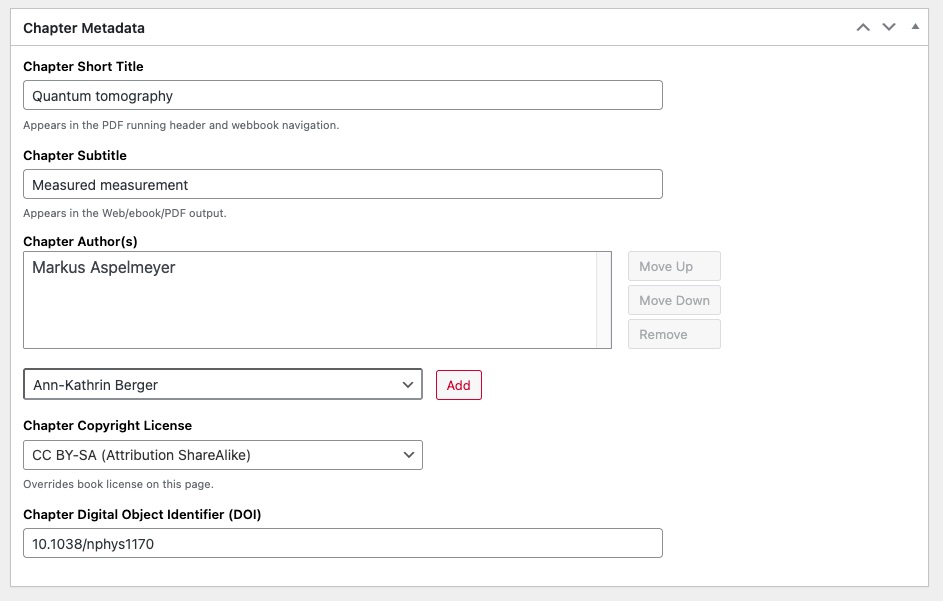Open the CC BY-SA copyright license dropdown
This screenshot has width=943, height=601.
pos(222,455)
